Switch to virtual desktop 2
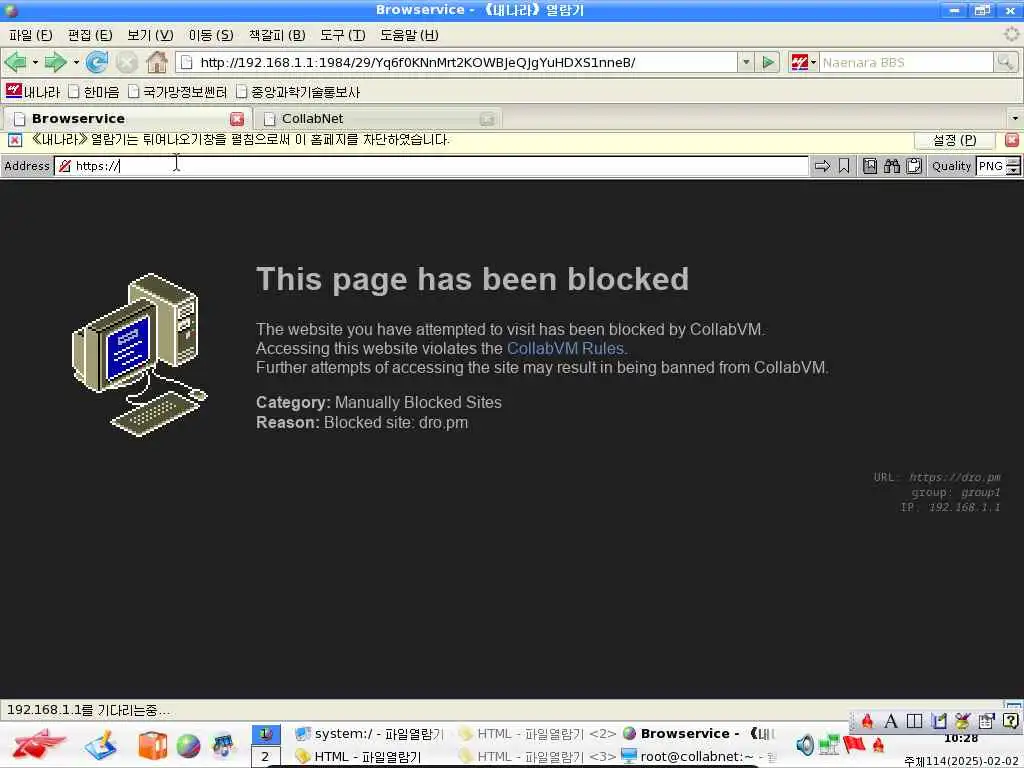 tap(266, 757)
